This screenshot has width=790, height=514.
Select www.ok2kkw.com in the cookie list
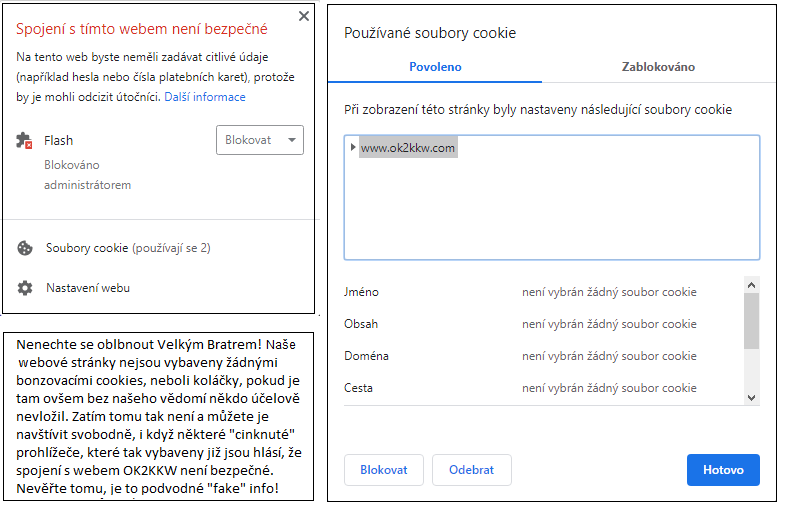pos(408,148)
